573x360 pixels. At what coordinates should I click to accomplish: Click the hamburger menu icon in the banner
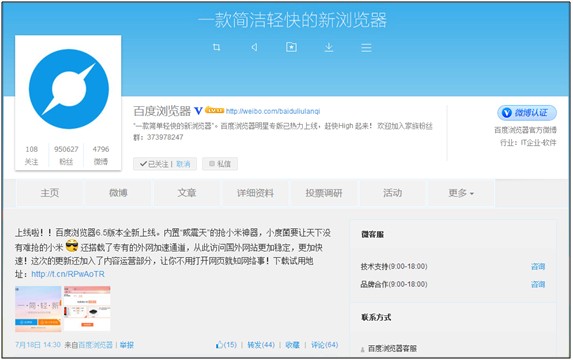click(x=366, y=48)
